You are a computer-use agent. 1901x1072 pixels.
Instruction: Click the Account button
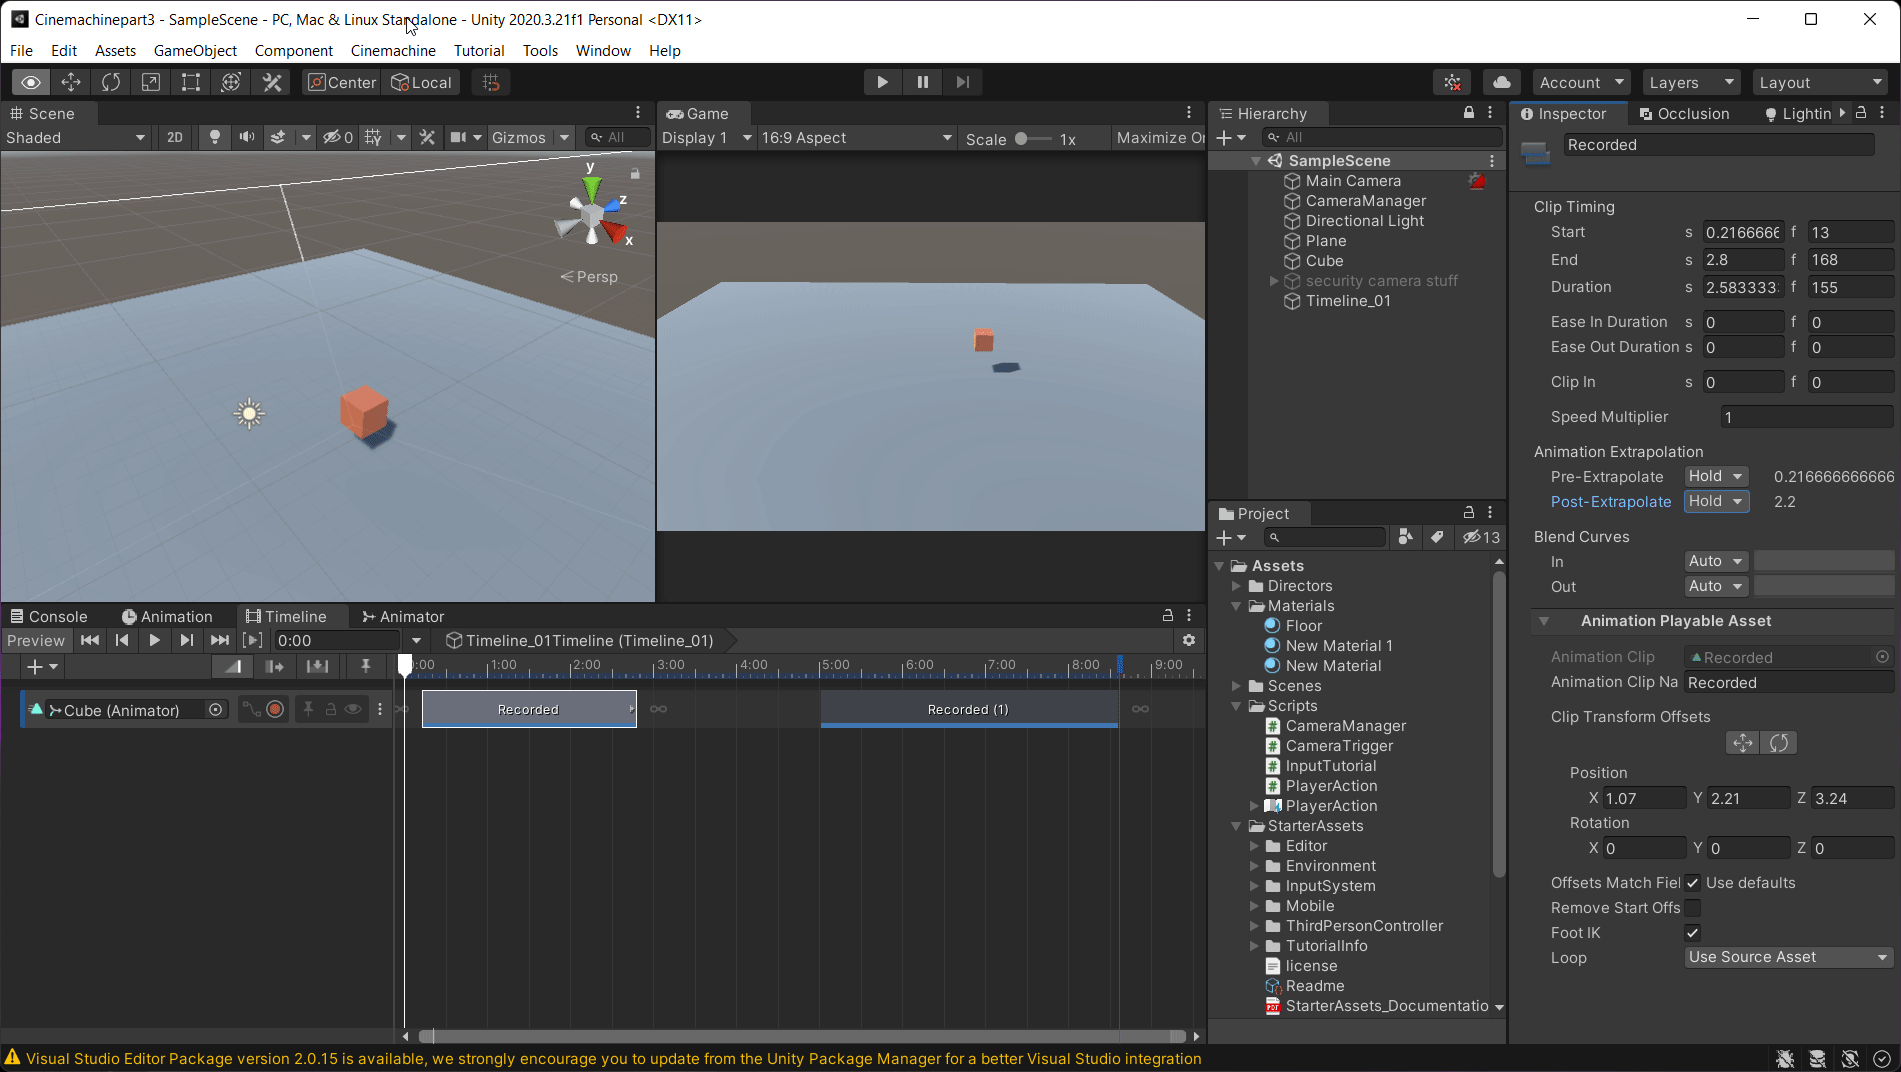click(1577, 82)
